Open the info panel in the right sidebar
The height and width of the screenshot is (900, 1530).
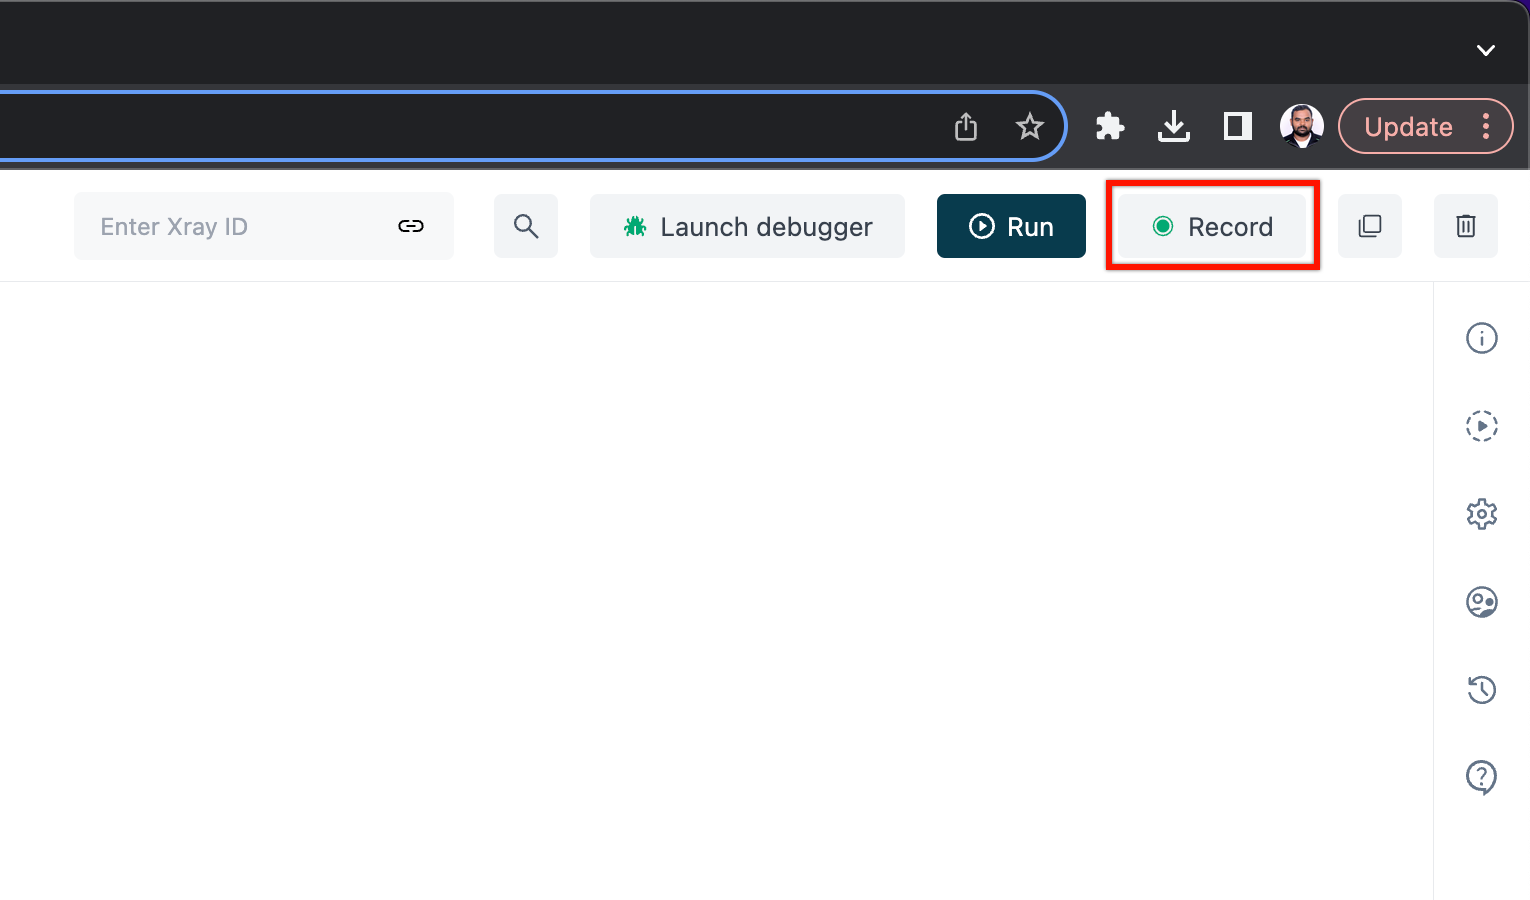tap(1481, 338)
